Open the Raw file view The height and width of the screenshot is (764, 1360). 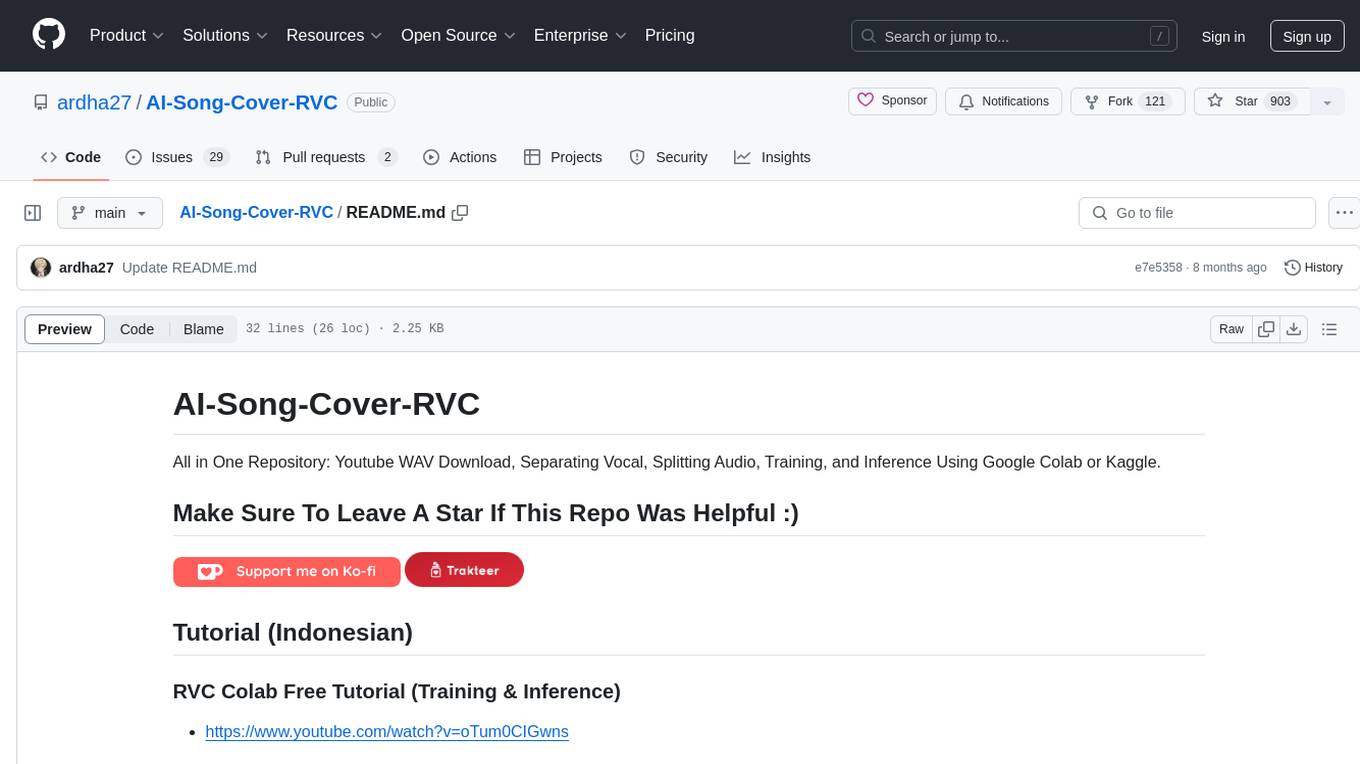(1231, 329)
